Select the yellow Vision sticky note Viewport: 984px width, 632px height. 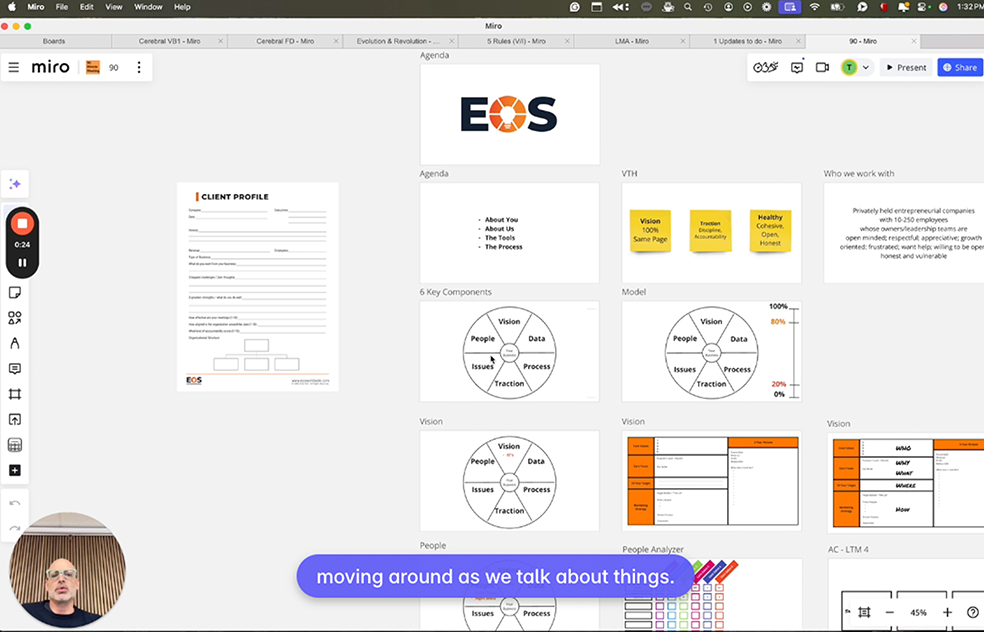pyautogui.click(x=650, y=230)
